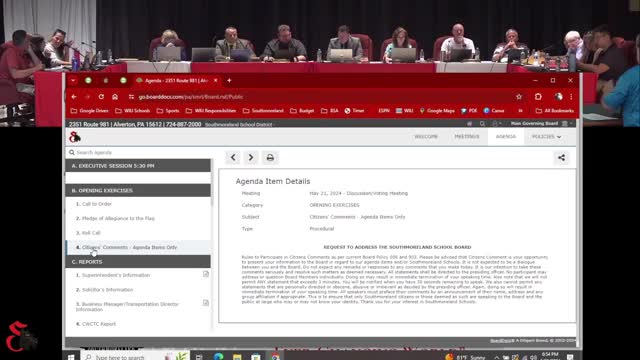Screen dimensions: 640x360
Task: Open the Meetings tab
Action: pos(467,137)
